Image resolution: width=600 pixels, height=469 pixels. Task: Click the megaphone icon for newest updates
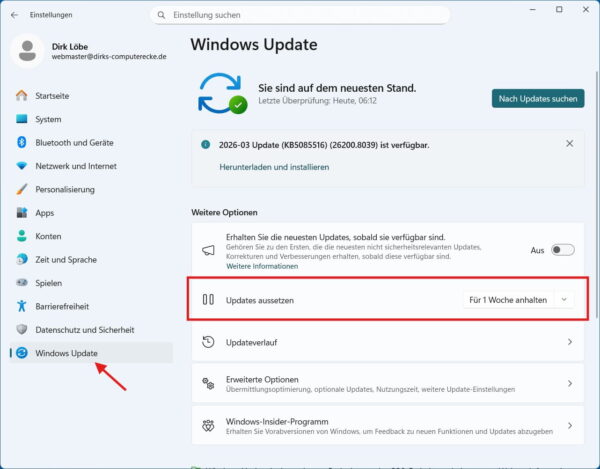coord(208,250)
